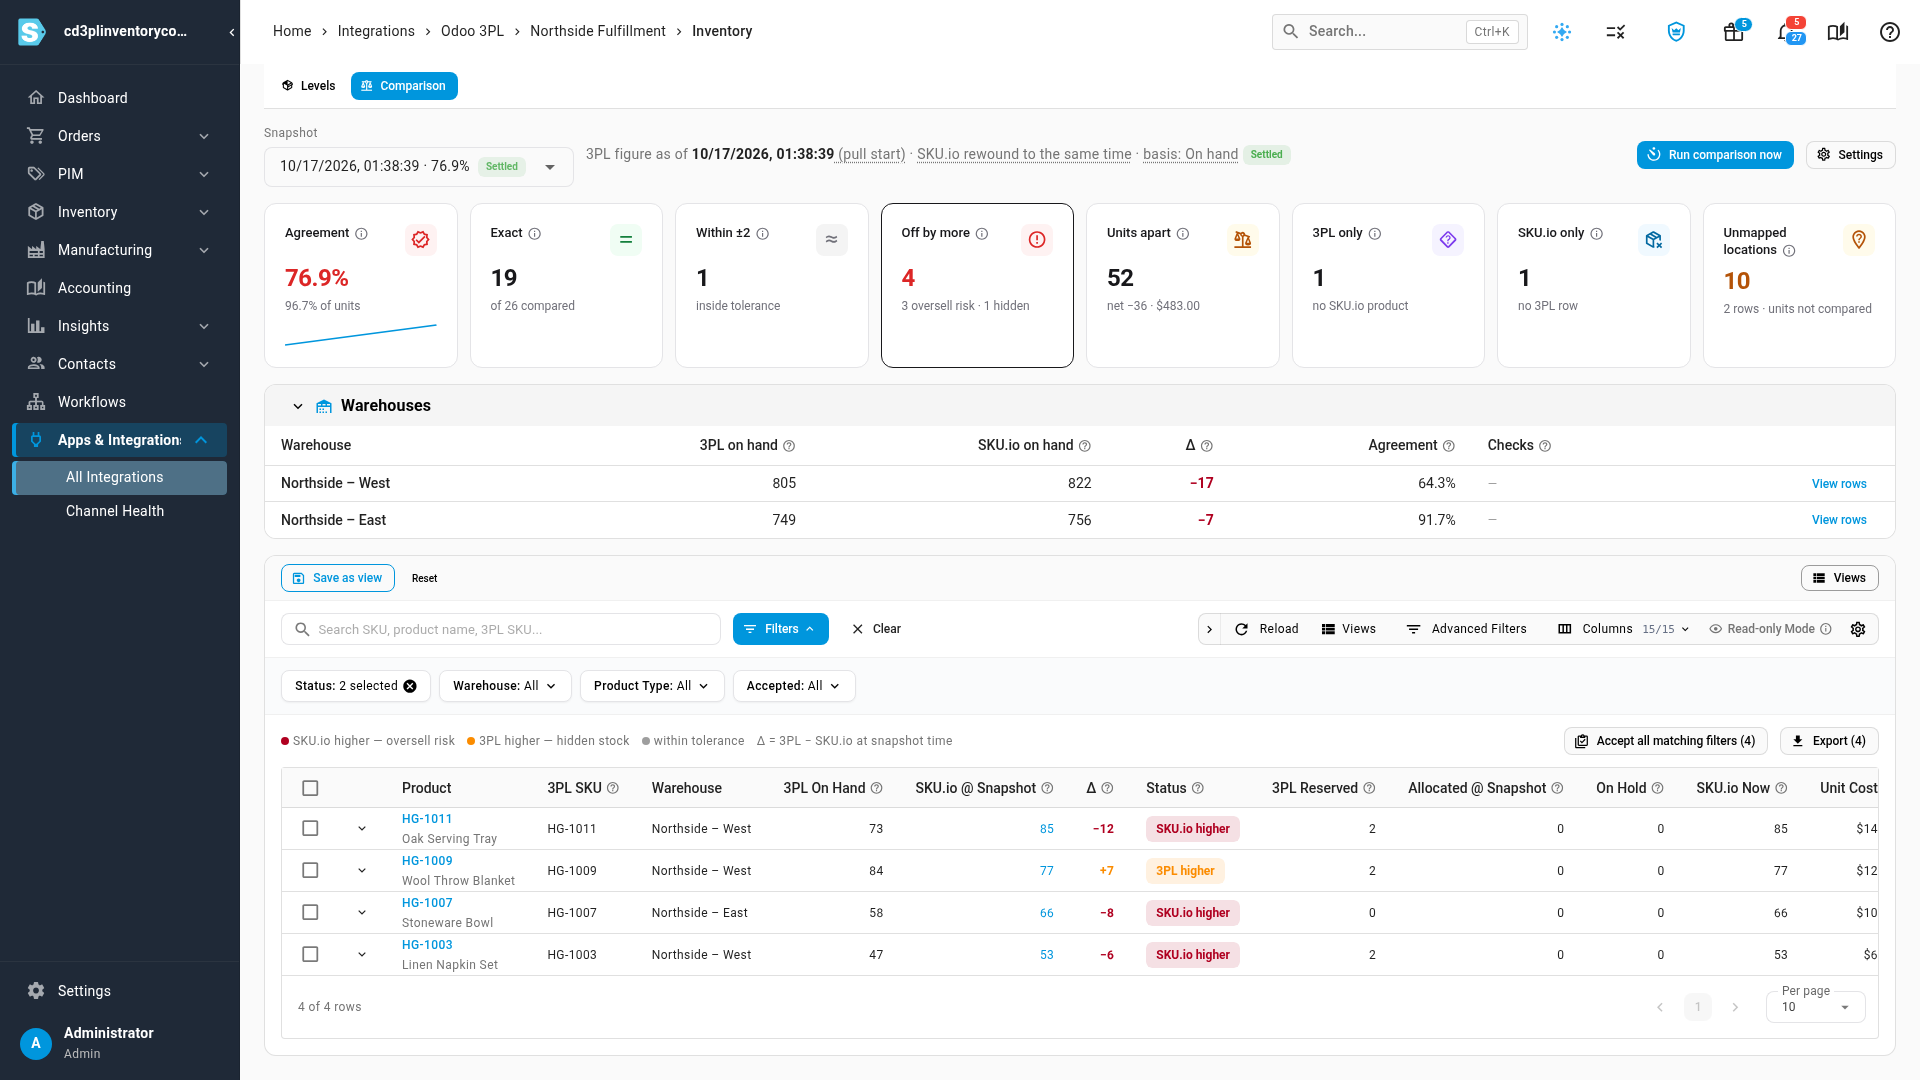The height and width of the screenshot is (1080, 1920).
Task: Open the HG-1009 product link
Action: point(427,861)
